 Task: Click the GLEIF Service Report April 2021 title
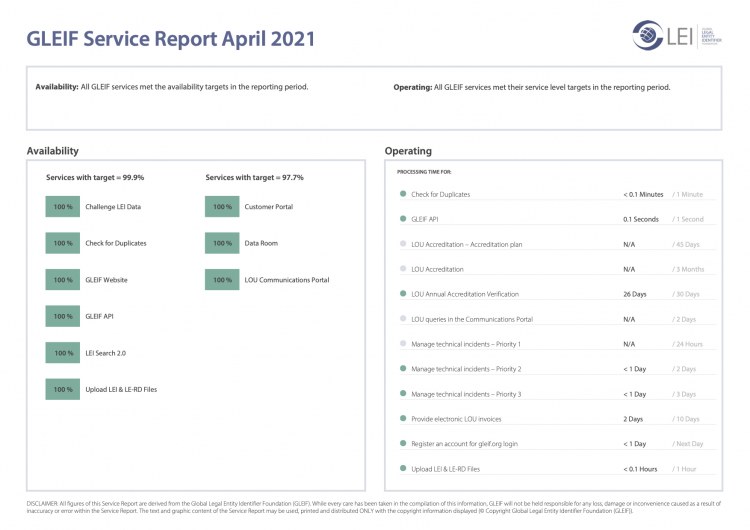tap(170, 39)
